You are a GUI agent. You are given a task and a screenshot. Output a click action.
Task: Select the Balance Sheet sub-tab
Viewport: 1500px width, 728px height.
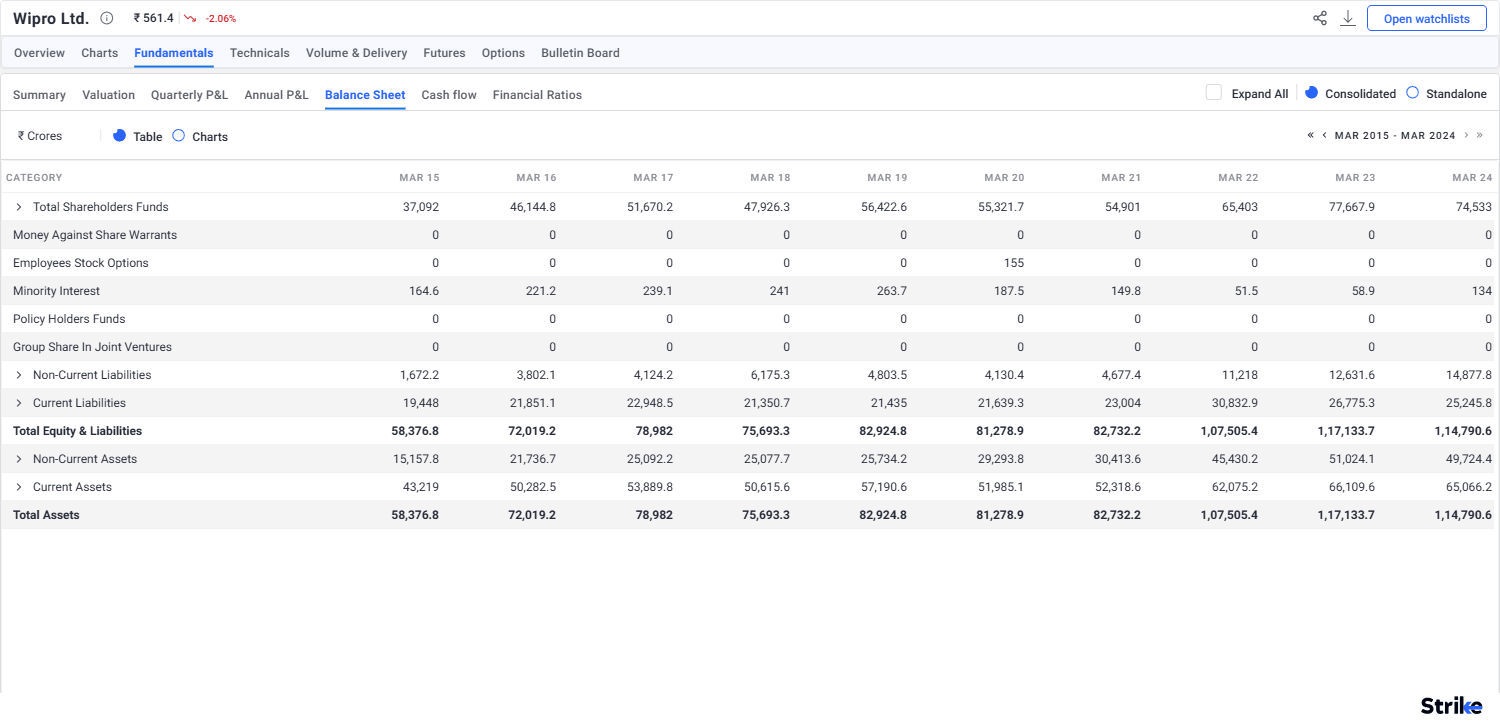(x=365, y=95)
